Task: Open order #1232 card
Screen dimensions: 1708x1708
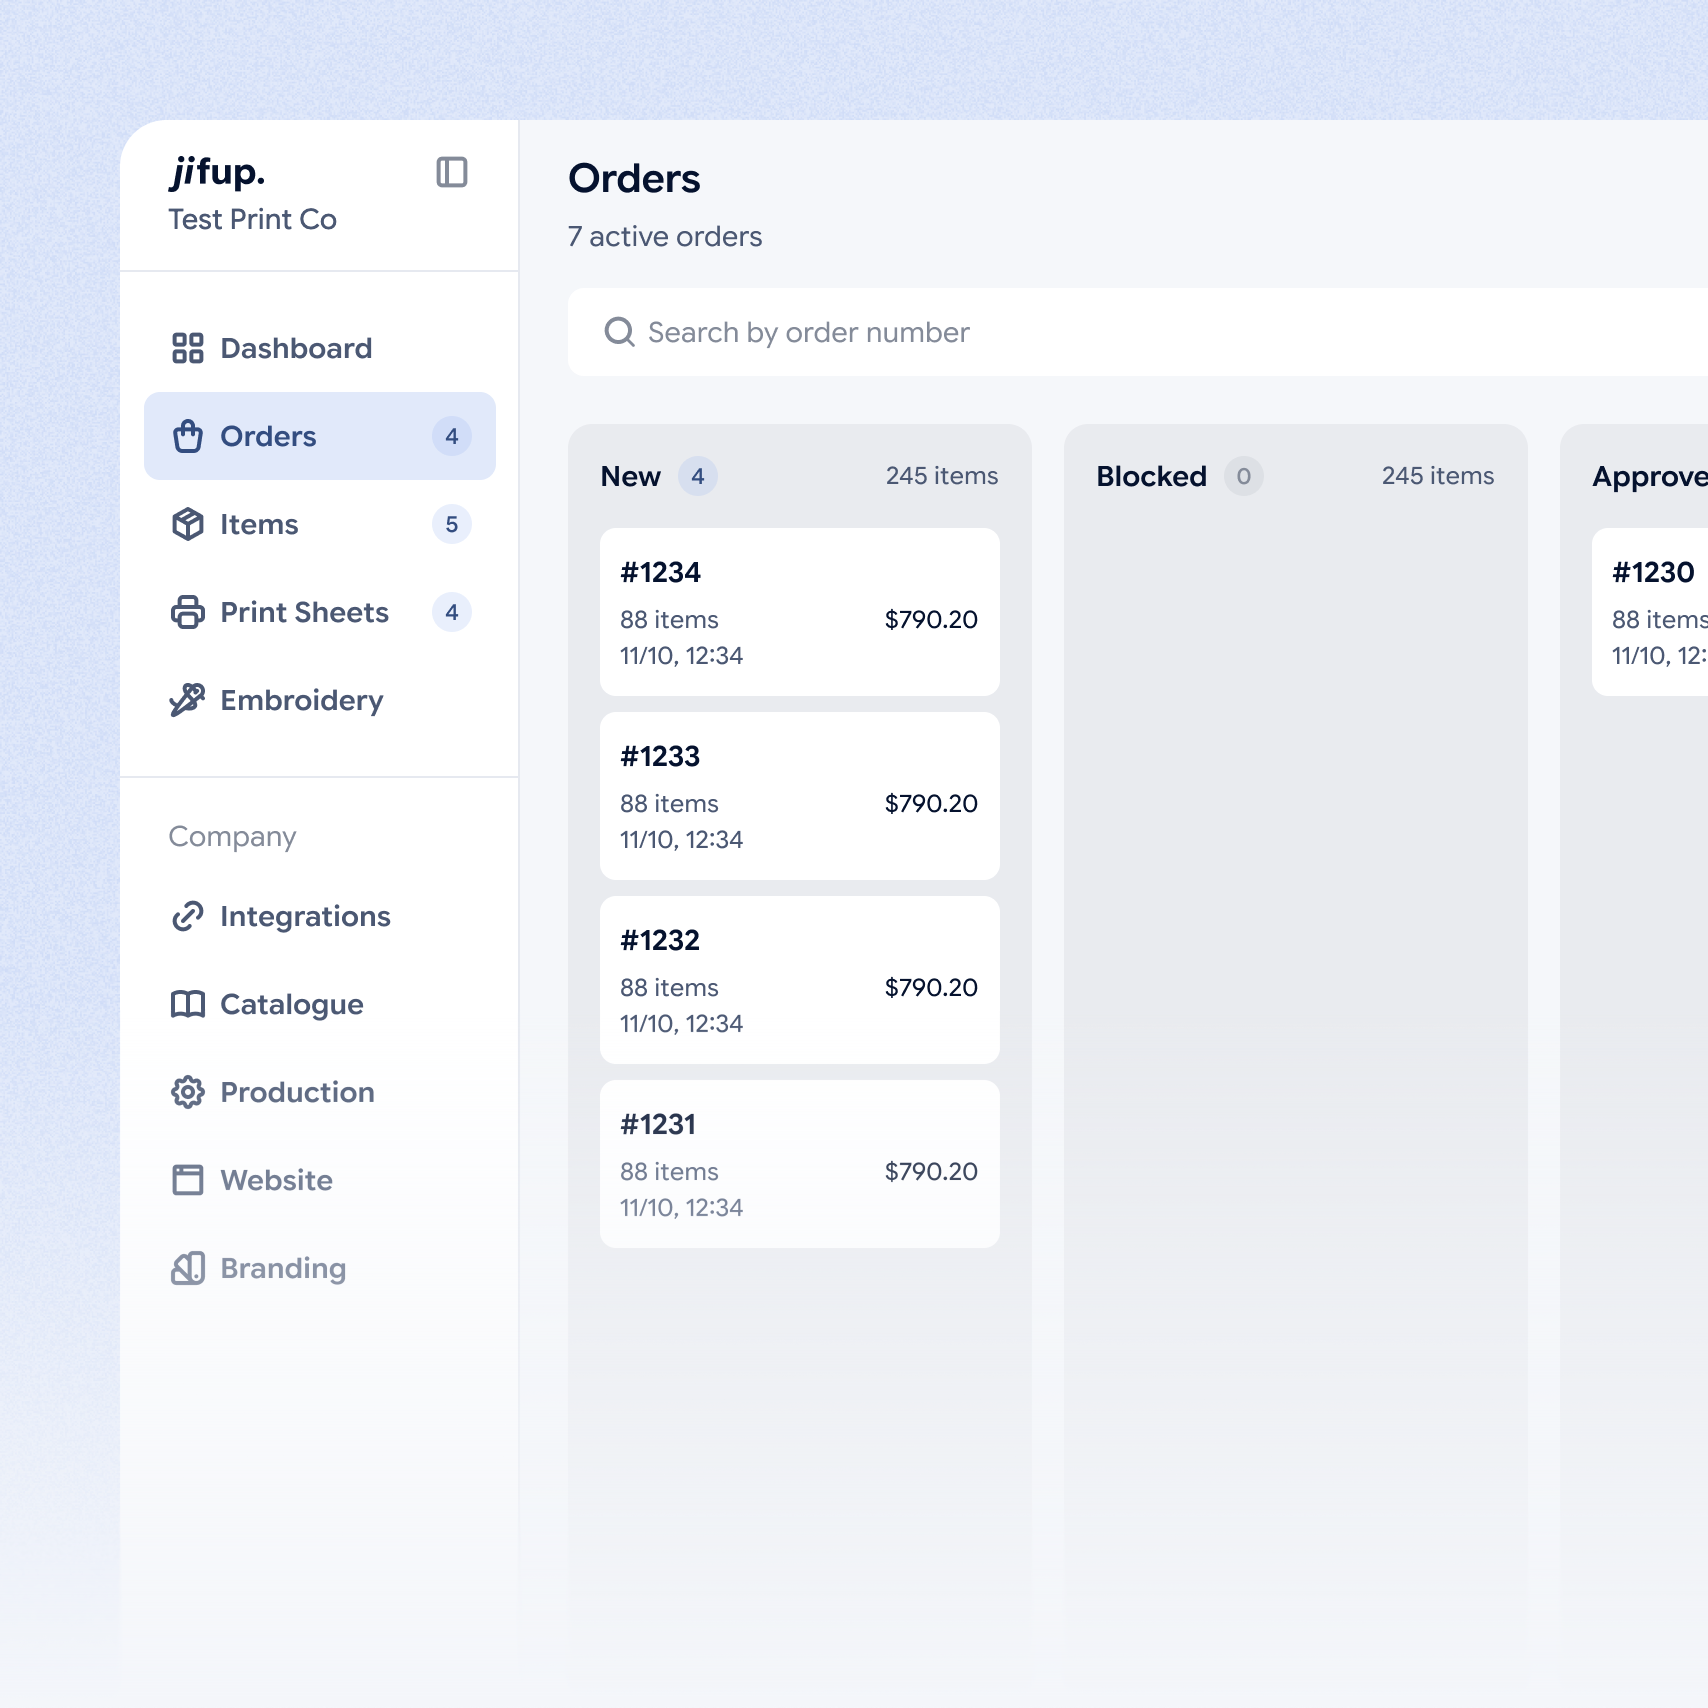Action: point(800,980)
